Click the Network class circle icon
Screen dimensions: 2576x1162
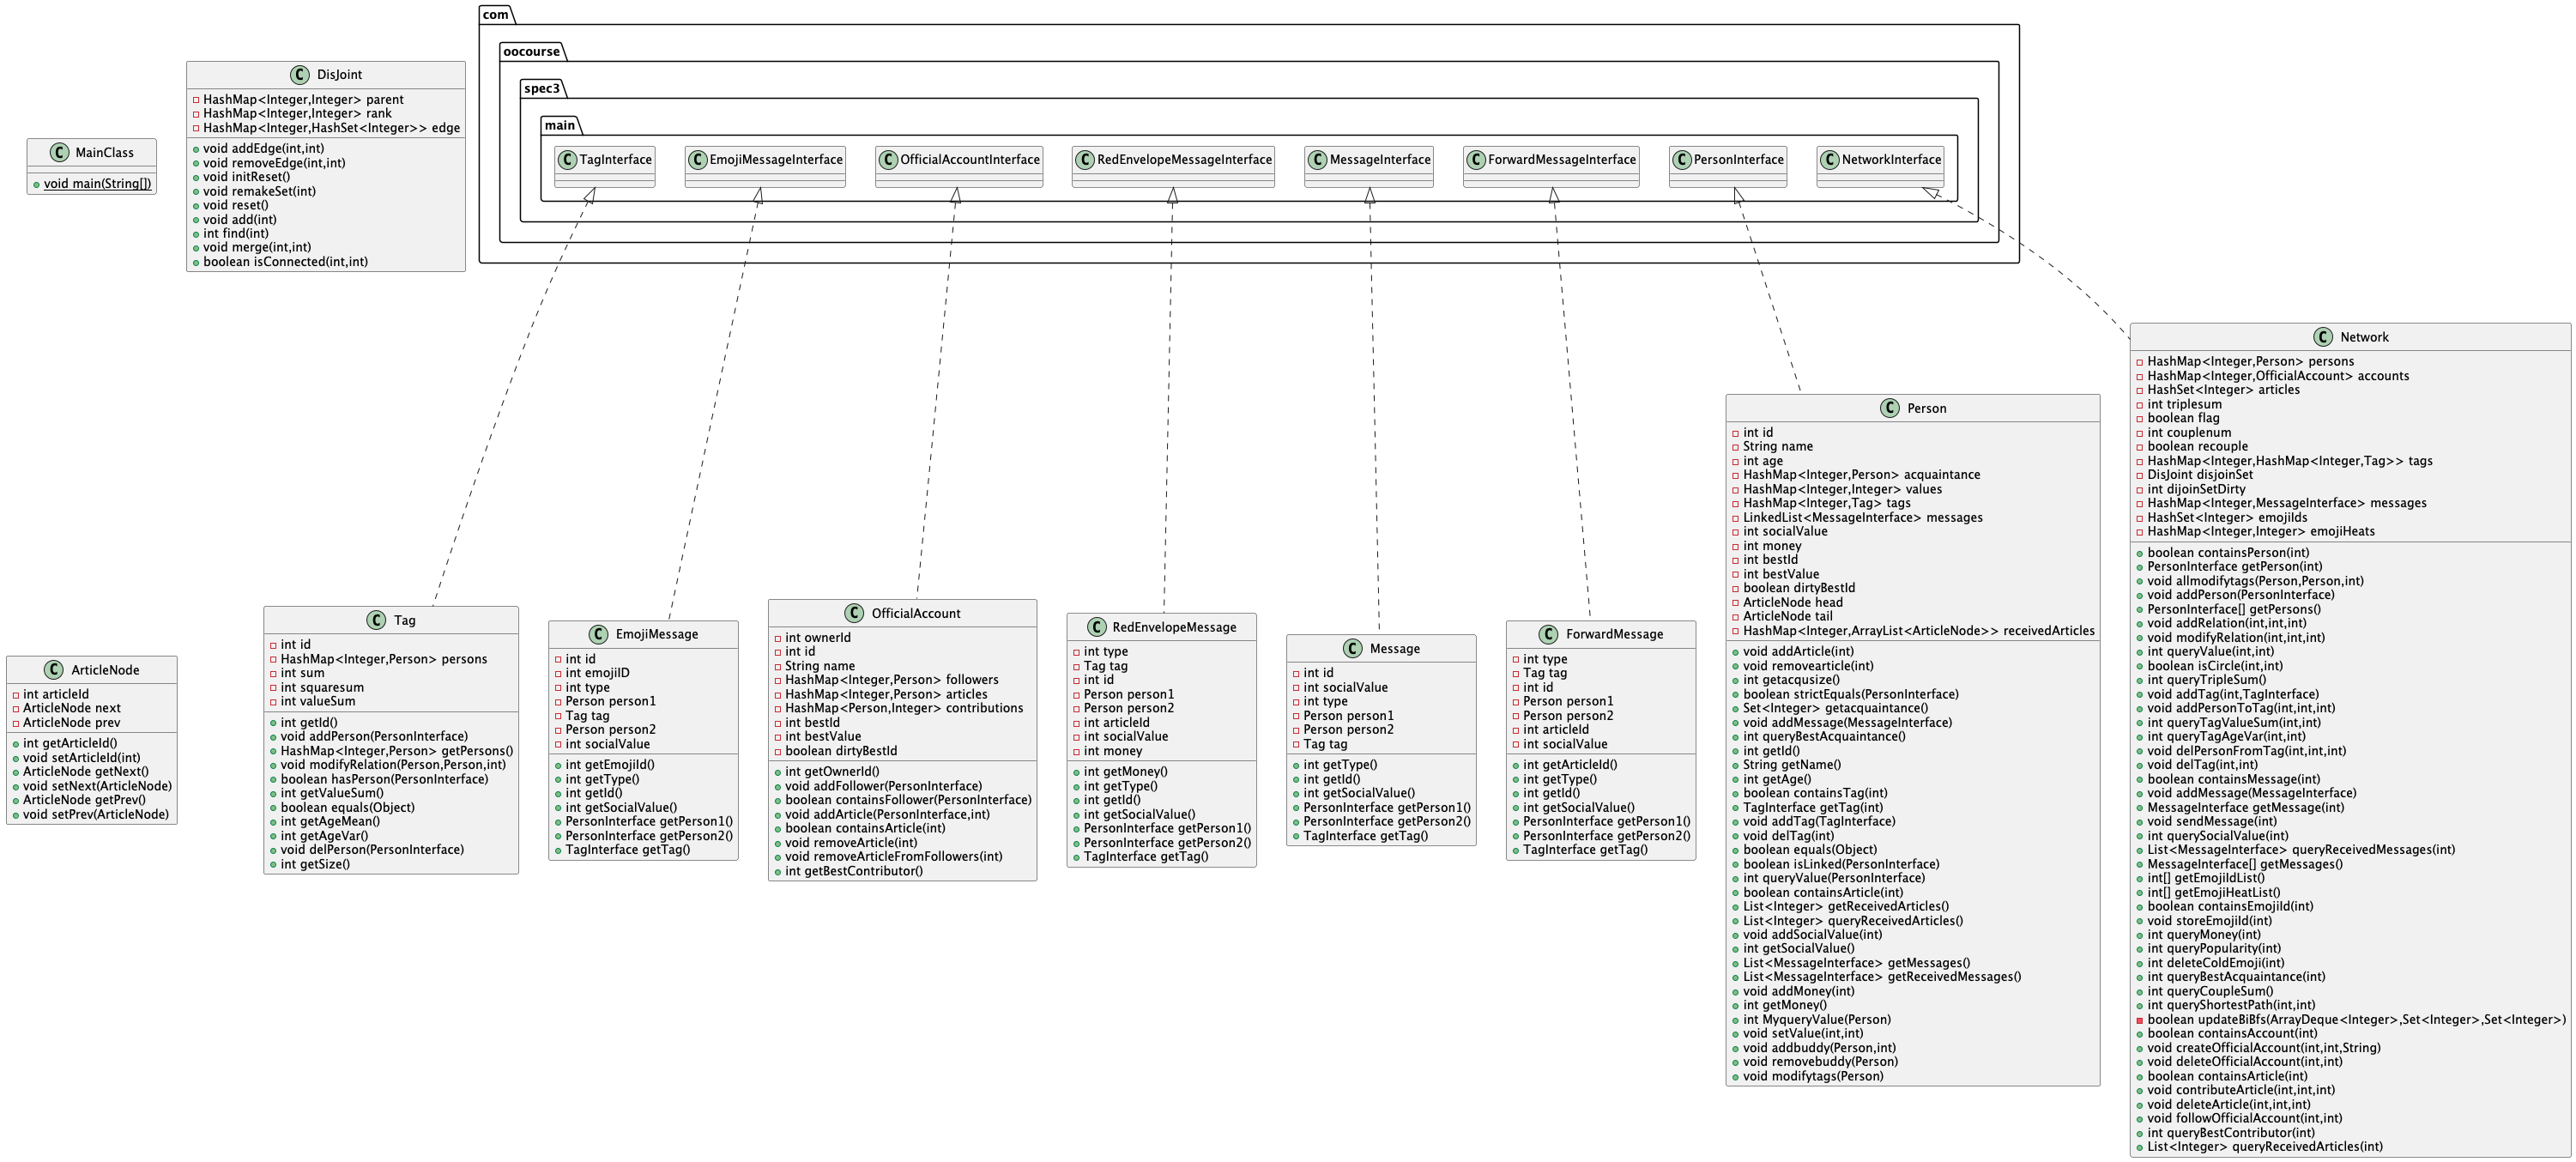click(2323, 337)
